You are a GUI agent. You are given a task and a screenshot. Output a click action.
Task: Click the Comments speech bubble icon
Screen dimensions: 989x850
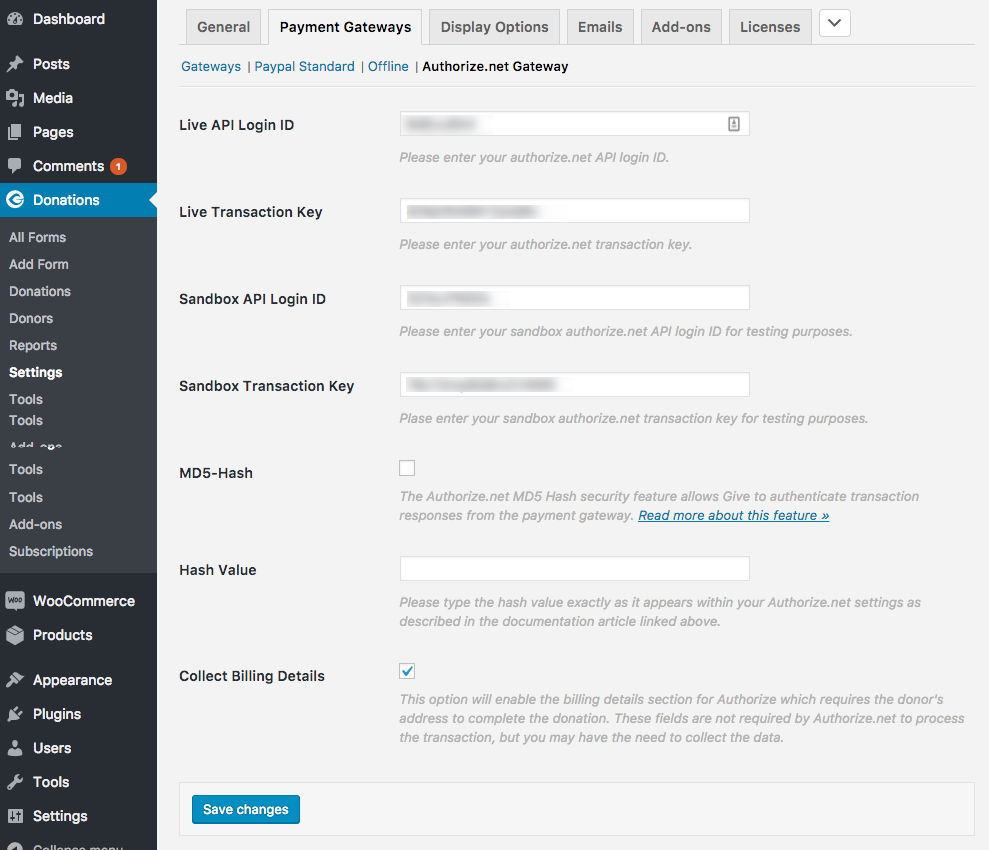click(x=15, y=166)
